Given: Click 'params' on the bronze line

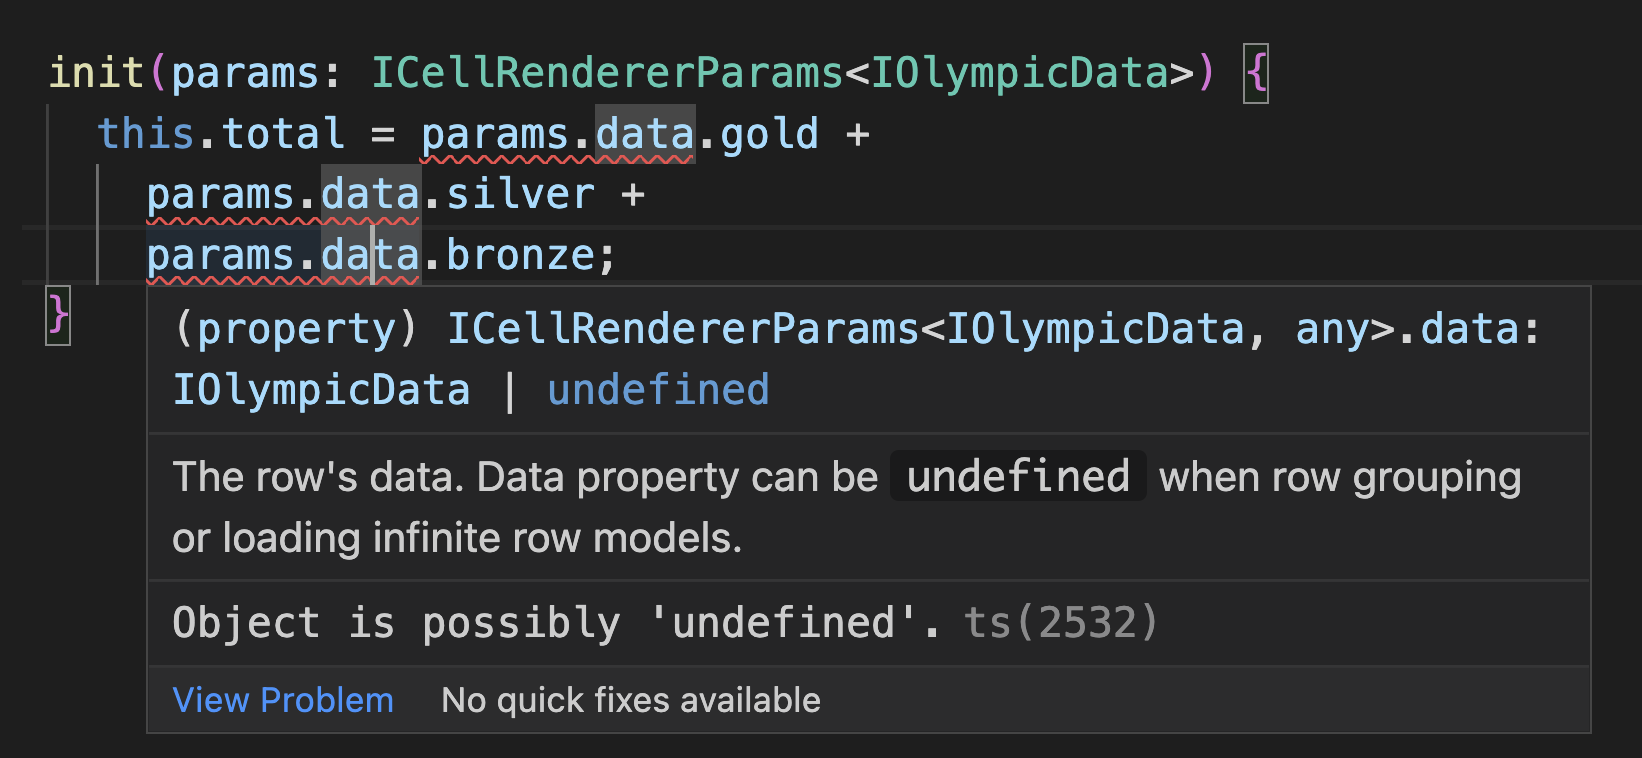Looking at the screenshot, I should pyautogui.click(x=220, y=255).
